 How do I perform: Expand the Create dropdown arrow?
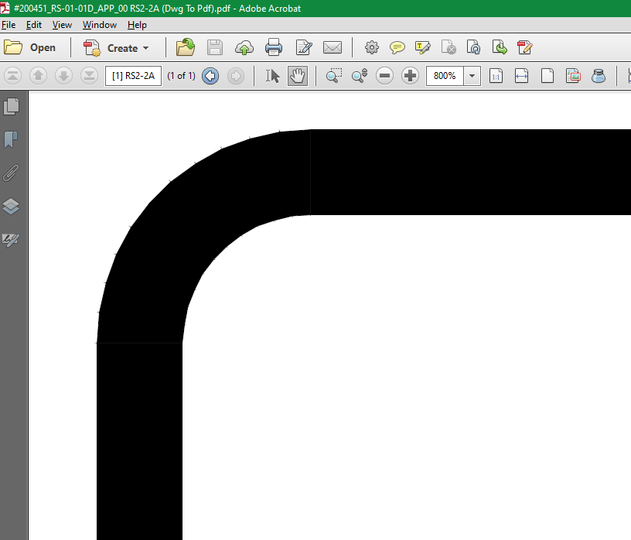[146, 48]
